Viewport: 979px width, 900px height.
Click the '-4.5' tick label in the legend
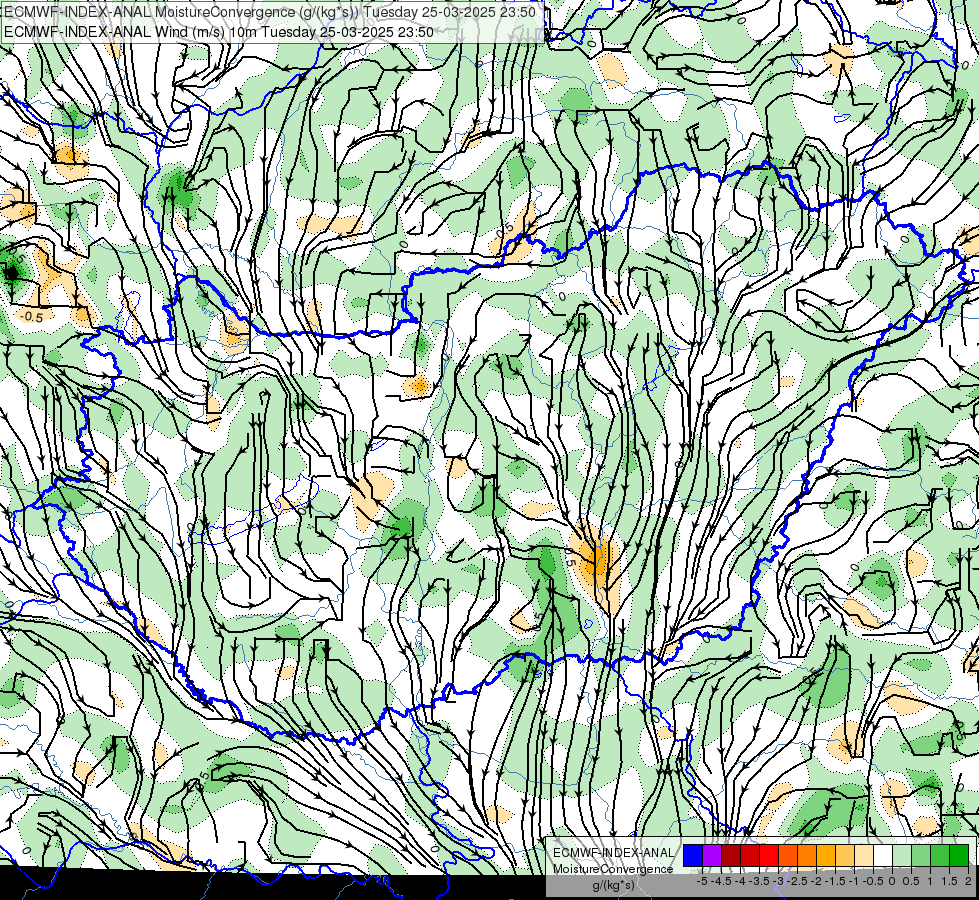click(x=722, y=881)
